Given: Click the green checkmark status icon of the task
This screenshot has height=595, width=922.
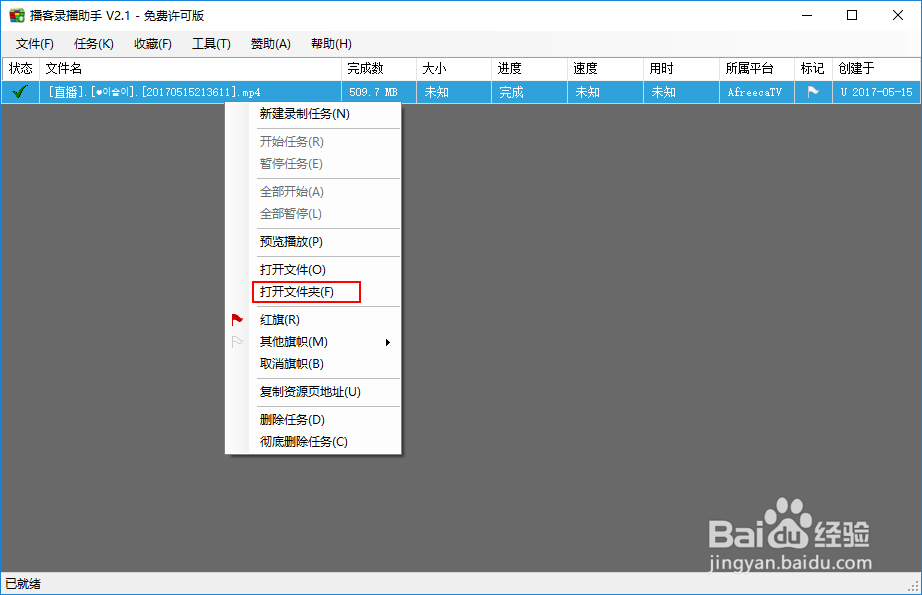Looking at the screenshot, I should 19,91.
